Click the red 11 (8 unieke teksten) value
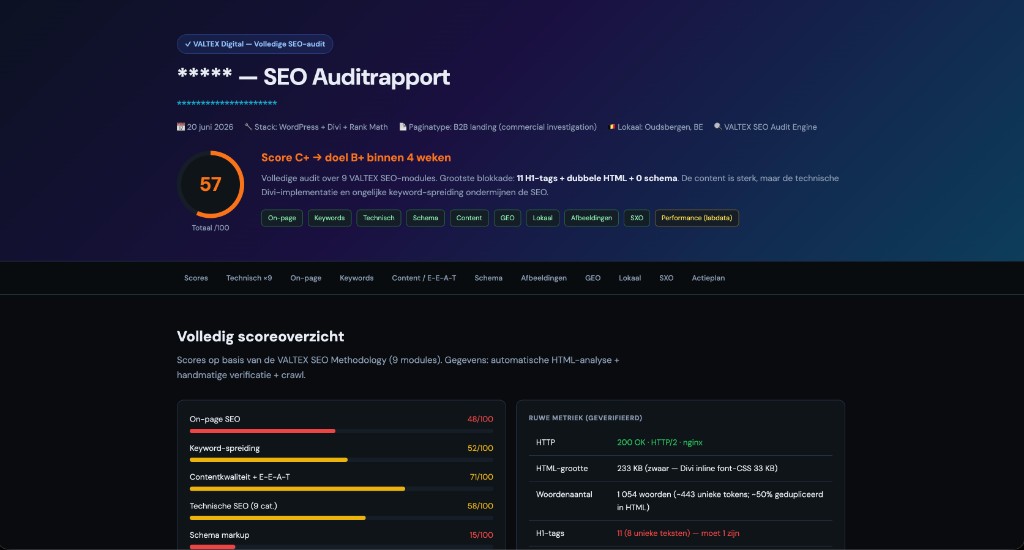Image resolution: width=1024 pixels, height=550 pixels. 678,533
